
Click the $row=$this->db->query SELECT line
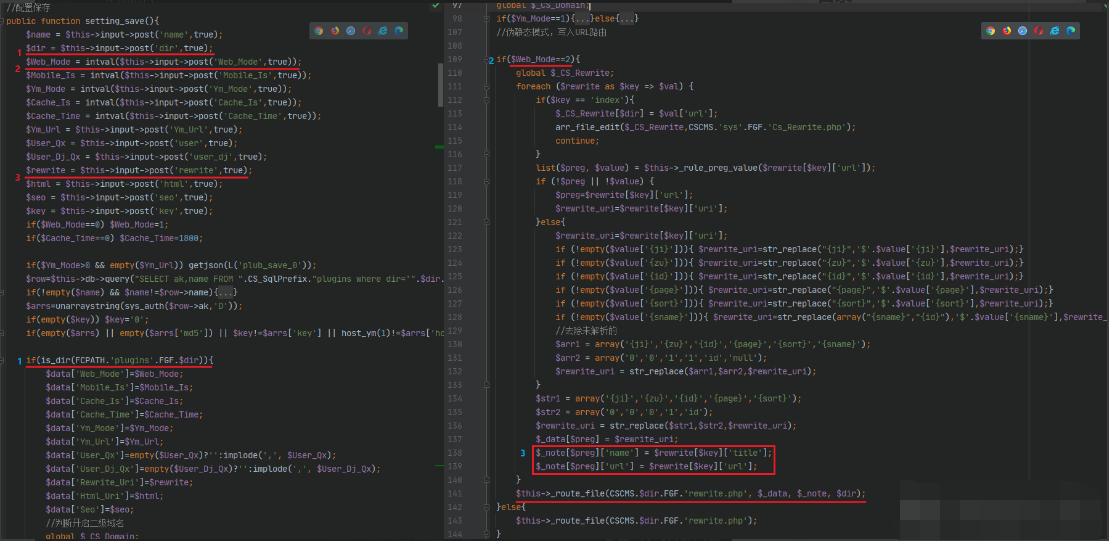point(233,279)
